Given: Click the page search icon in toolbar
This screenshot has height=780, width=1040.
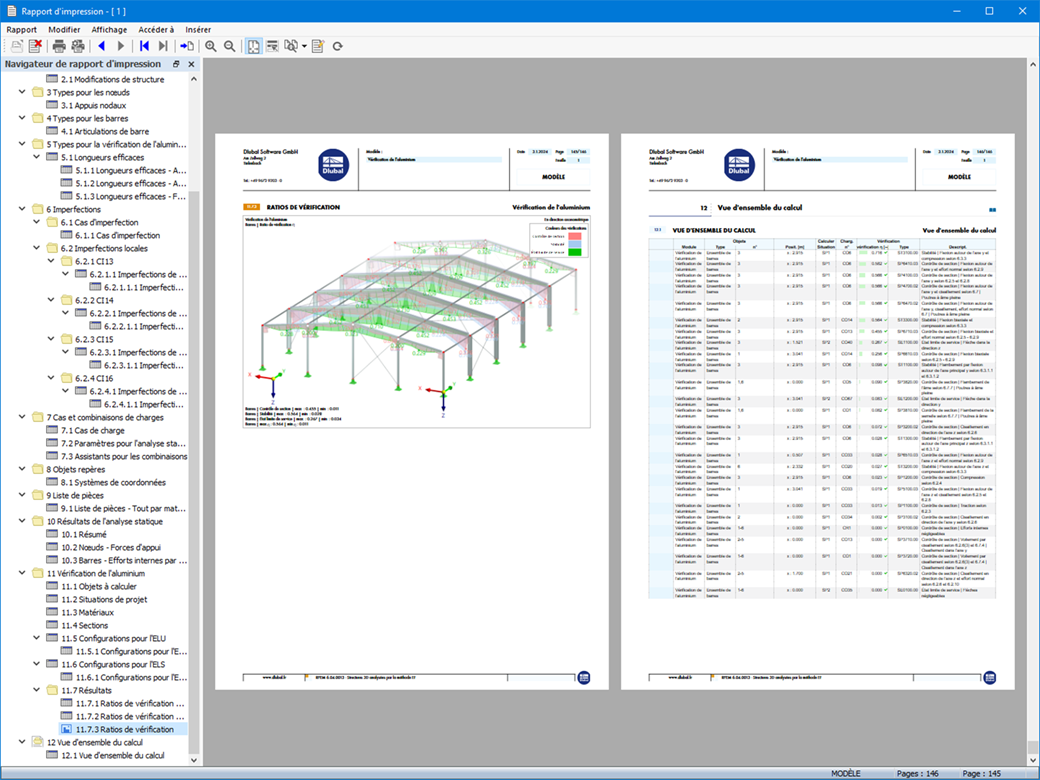Looking at the screenshot, I should [x=291, y=46].
